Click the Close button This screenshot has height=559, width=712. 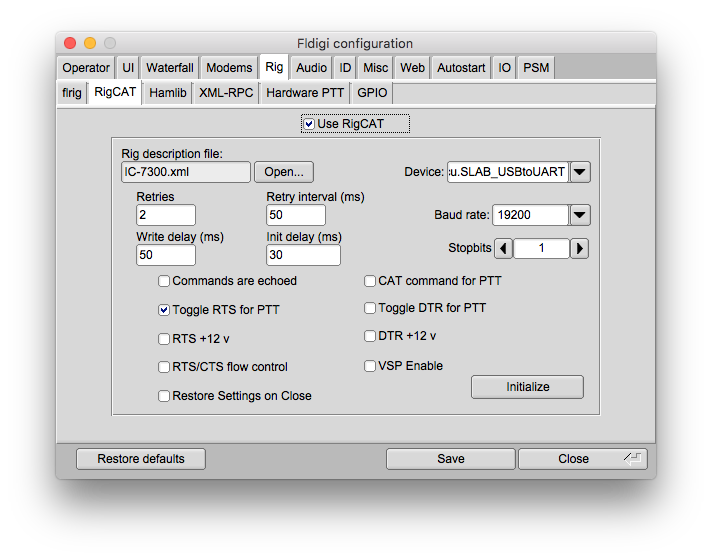pos(583,459)
